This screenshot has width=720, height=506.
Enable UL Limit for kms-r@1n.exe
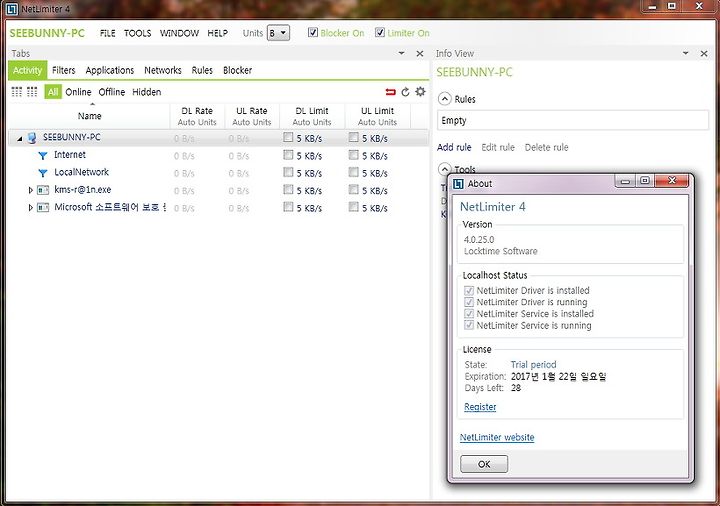click(354, 189)
